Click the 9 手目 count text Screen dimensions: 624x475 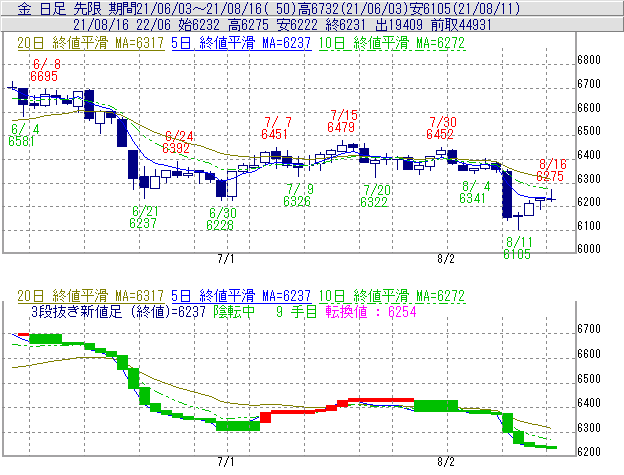coord(296,311)
